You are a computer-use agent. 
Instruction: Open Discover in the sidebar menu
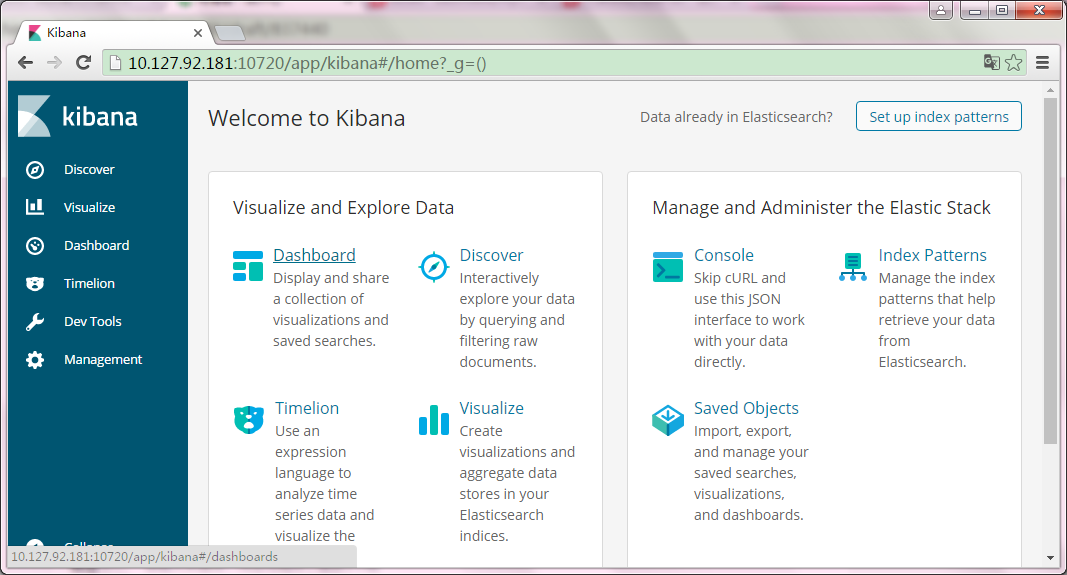click(89, 169)
